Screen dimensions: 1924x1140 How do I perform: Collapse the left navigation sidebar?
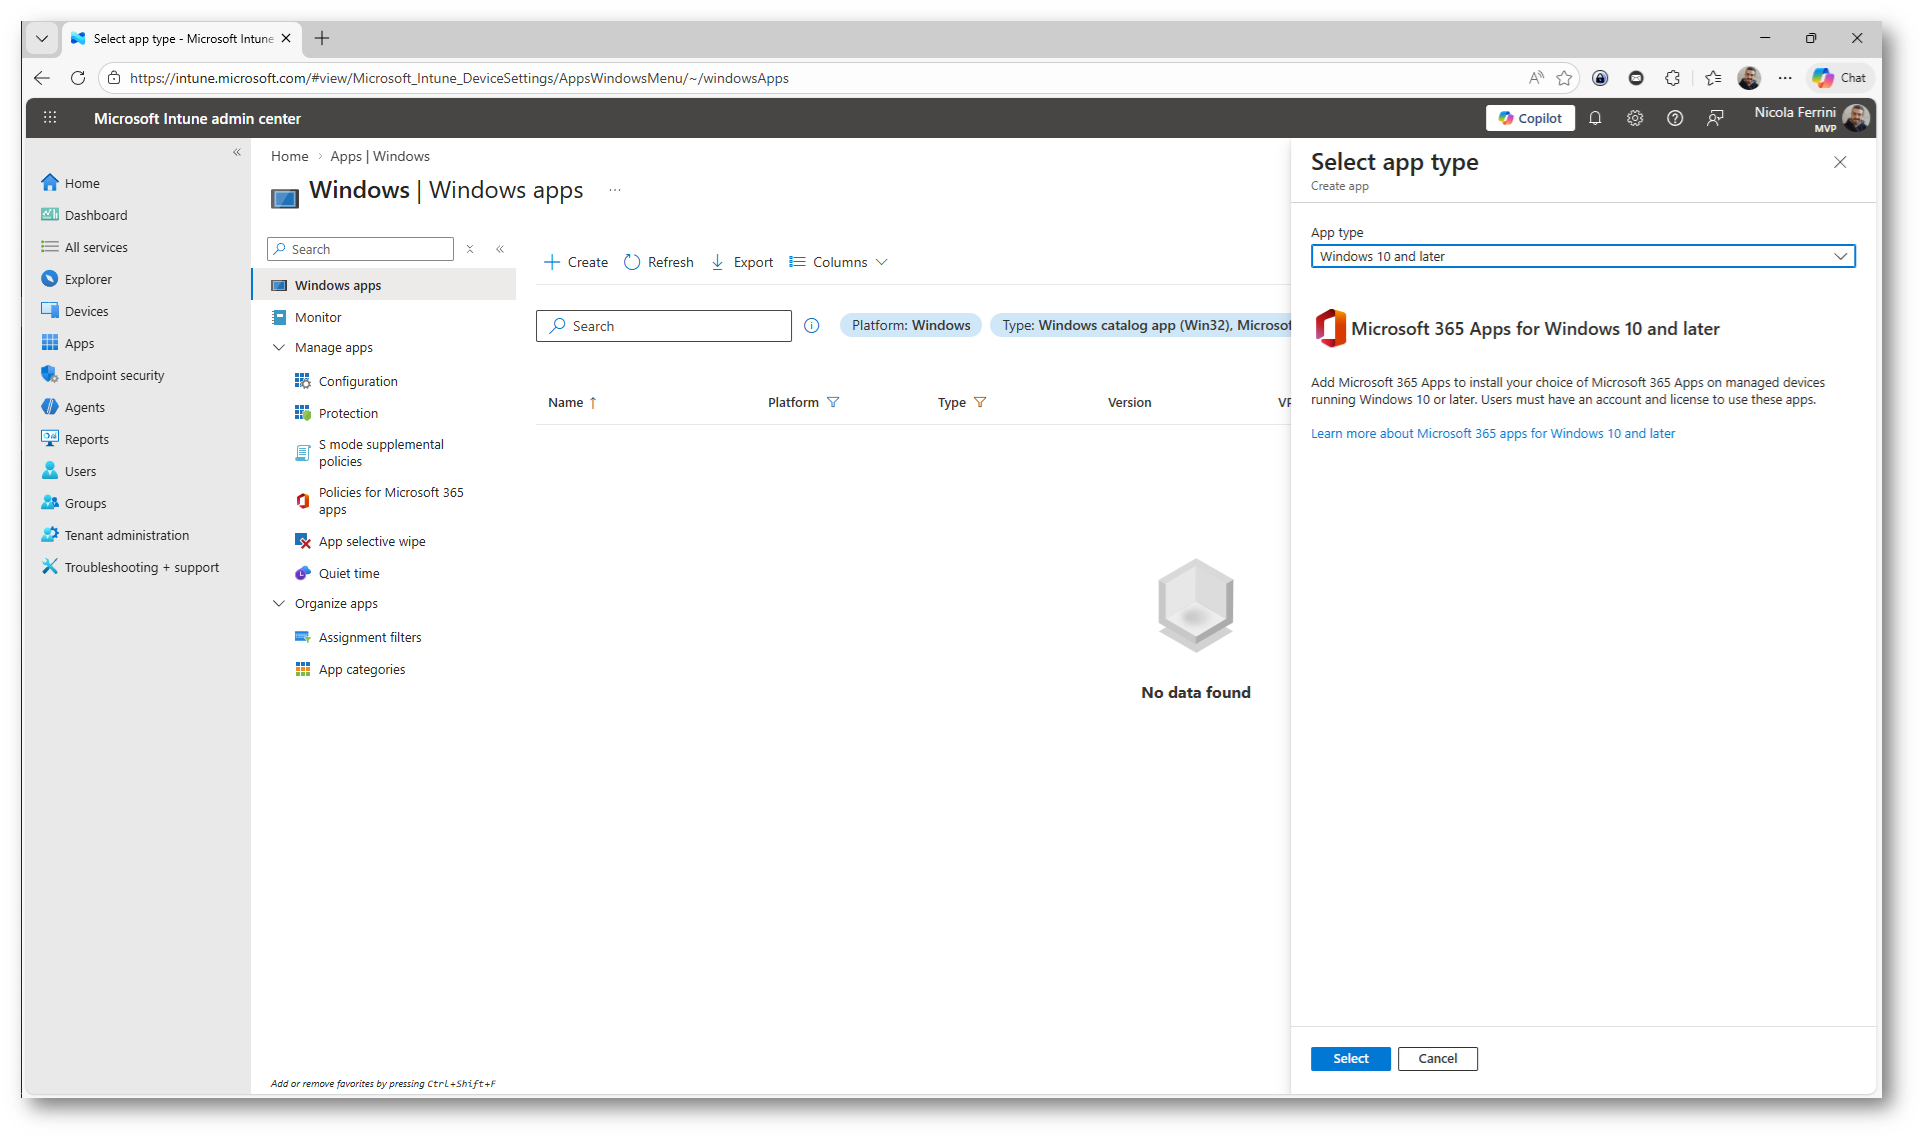[237, 153]
